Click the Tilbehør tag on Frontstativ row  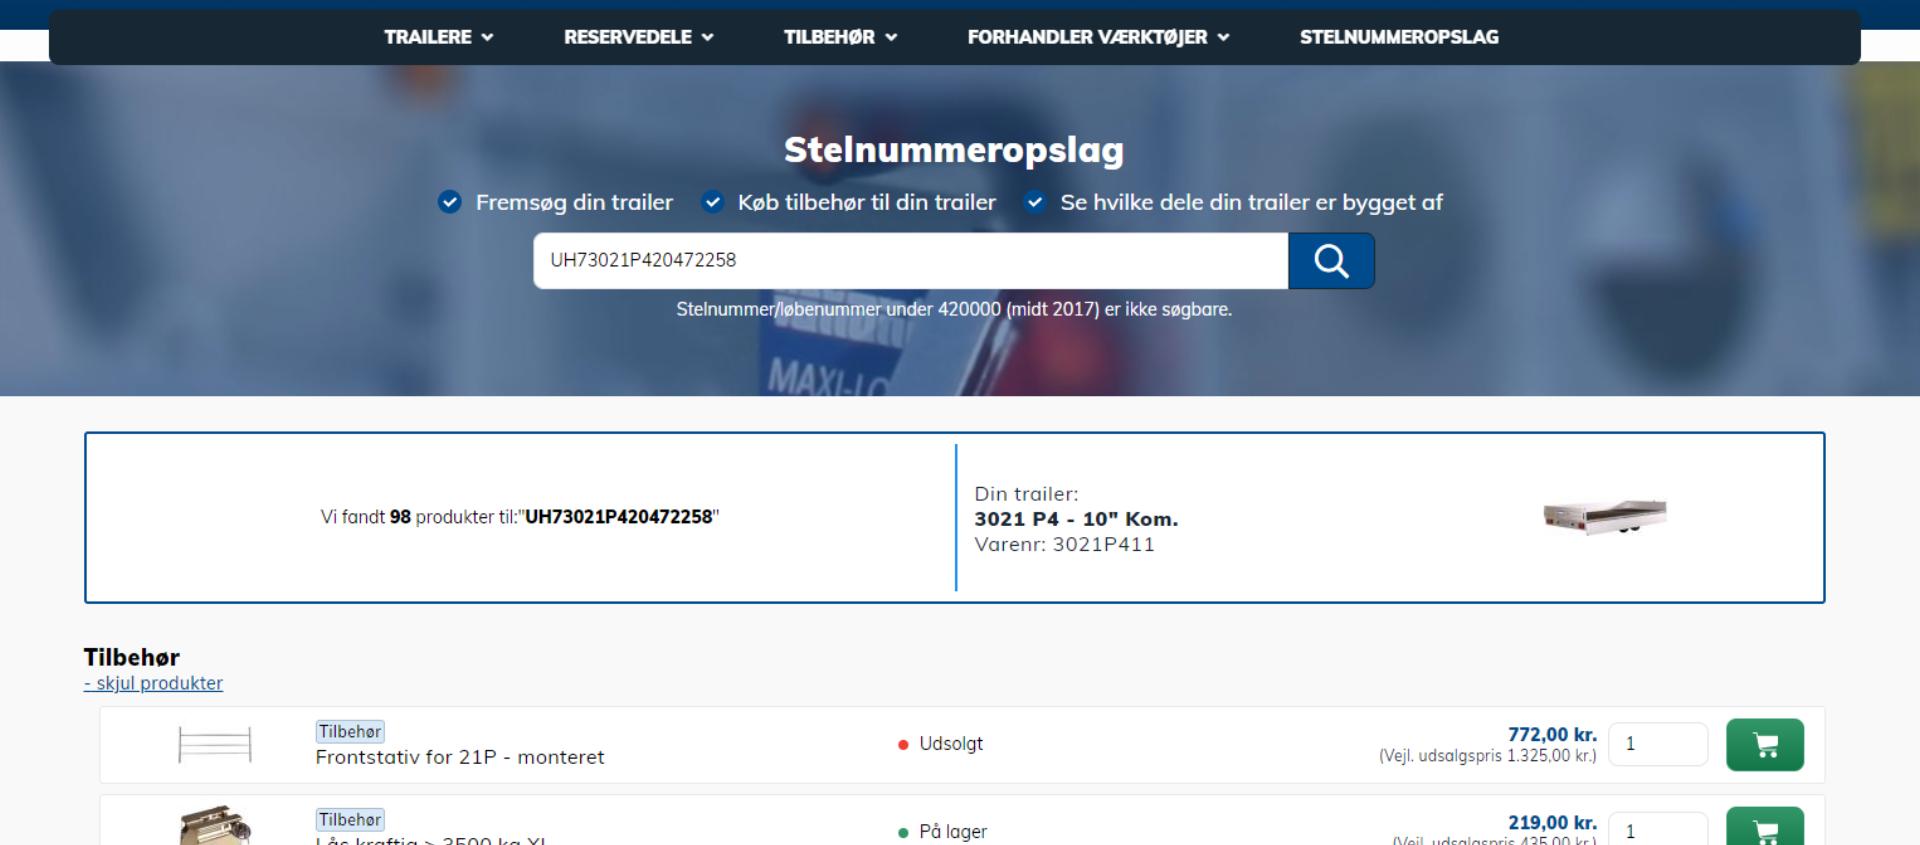(x=350, y=732)
